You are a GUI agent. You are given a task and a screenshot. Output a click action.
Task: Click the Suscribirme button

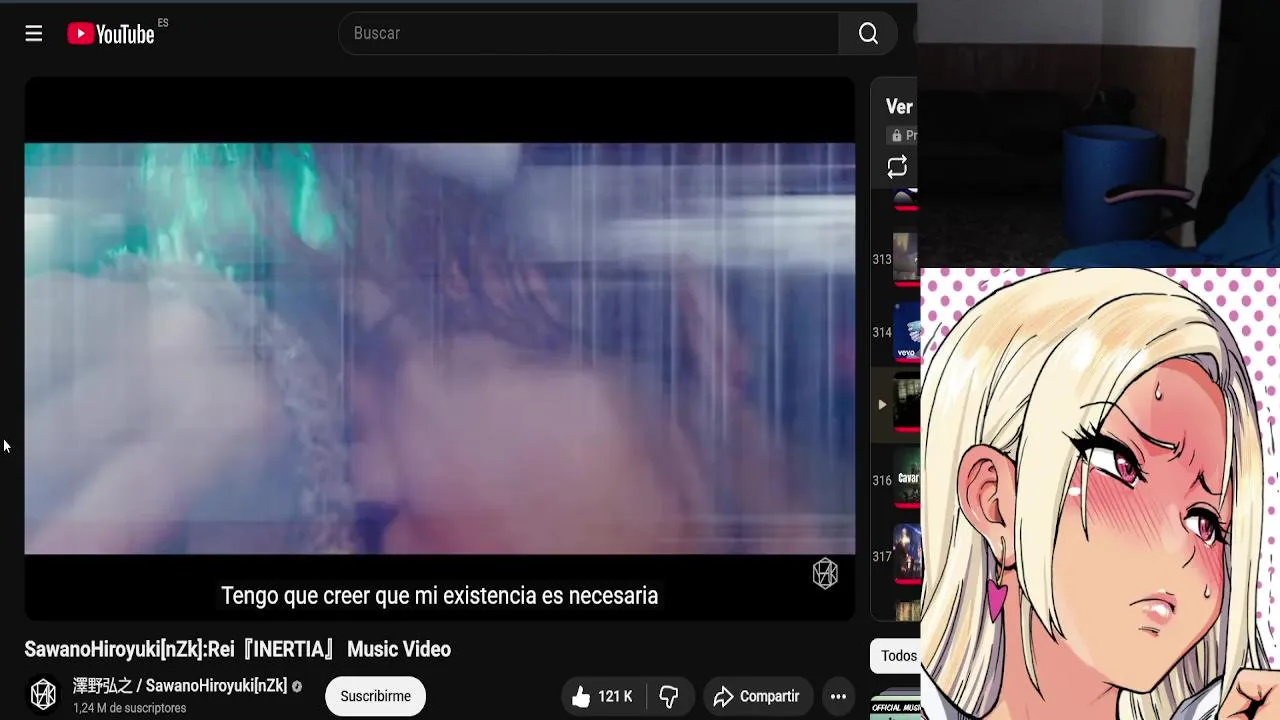[375, 696]
